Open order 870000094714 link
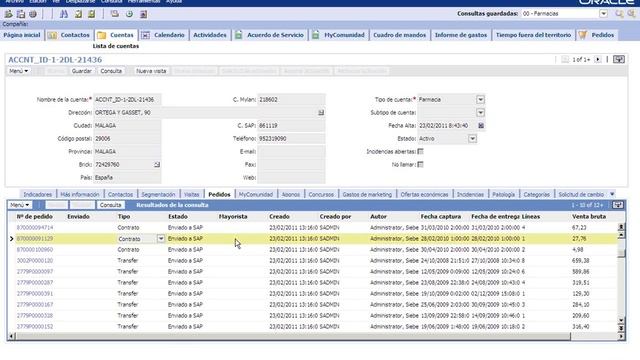This screenshot has height=360, width=640. (x=35, y=227)
